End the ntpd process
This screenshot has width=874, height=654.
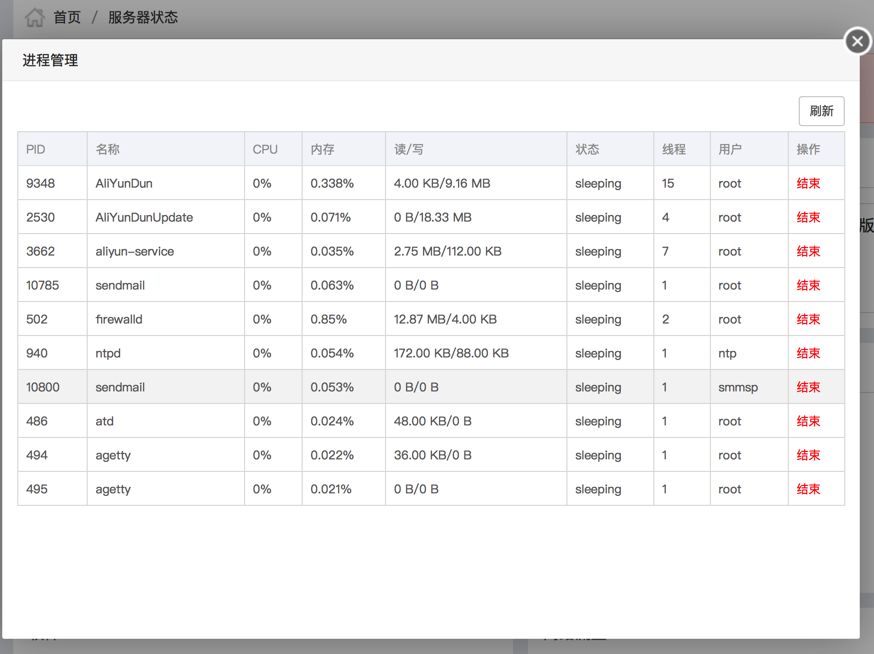pos(808,353)
